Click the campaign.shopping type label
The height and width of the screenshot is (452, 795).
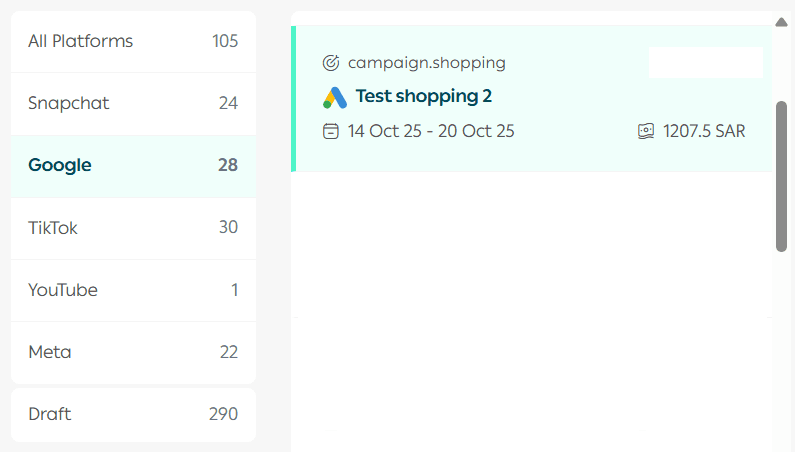click(427, 63)
